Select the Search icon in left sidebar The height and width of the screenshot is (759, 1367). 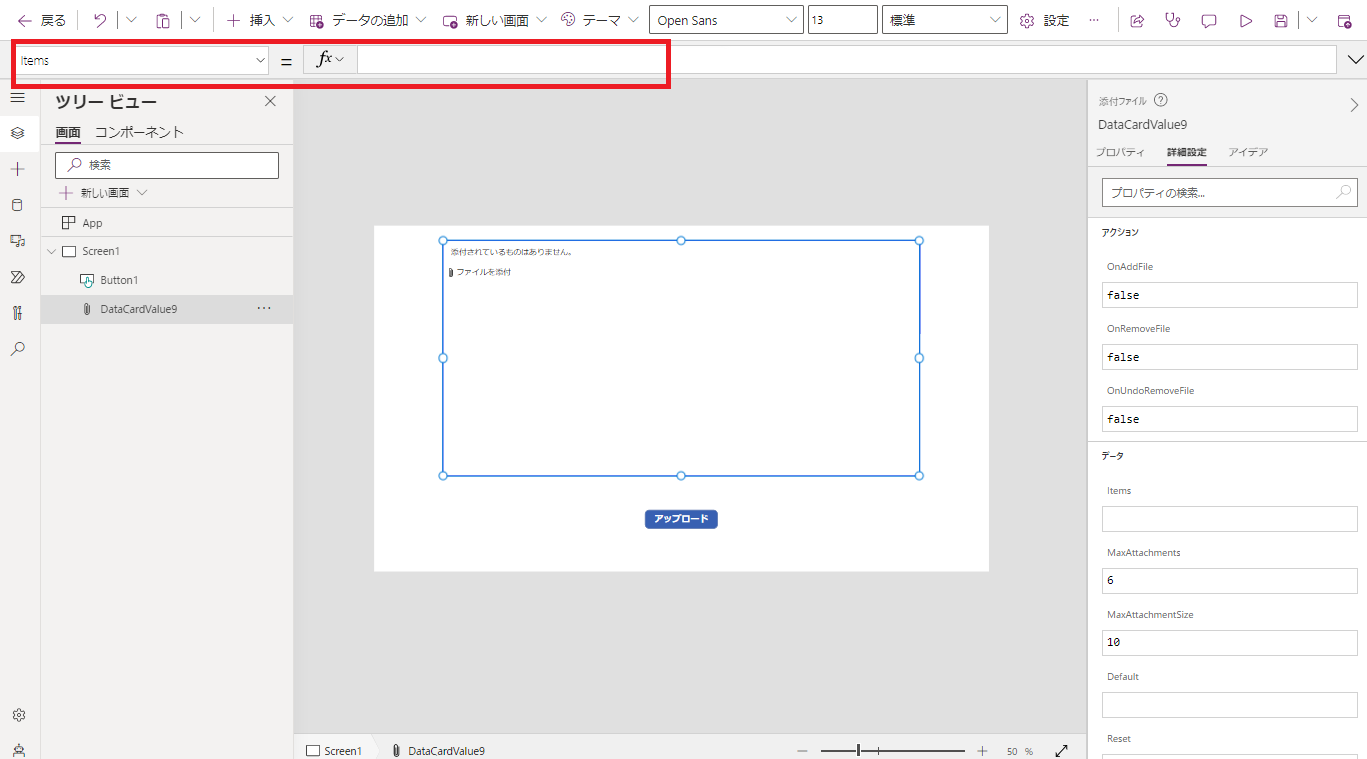[x=16, y=348]
